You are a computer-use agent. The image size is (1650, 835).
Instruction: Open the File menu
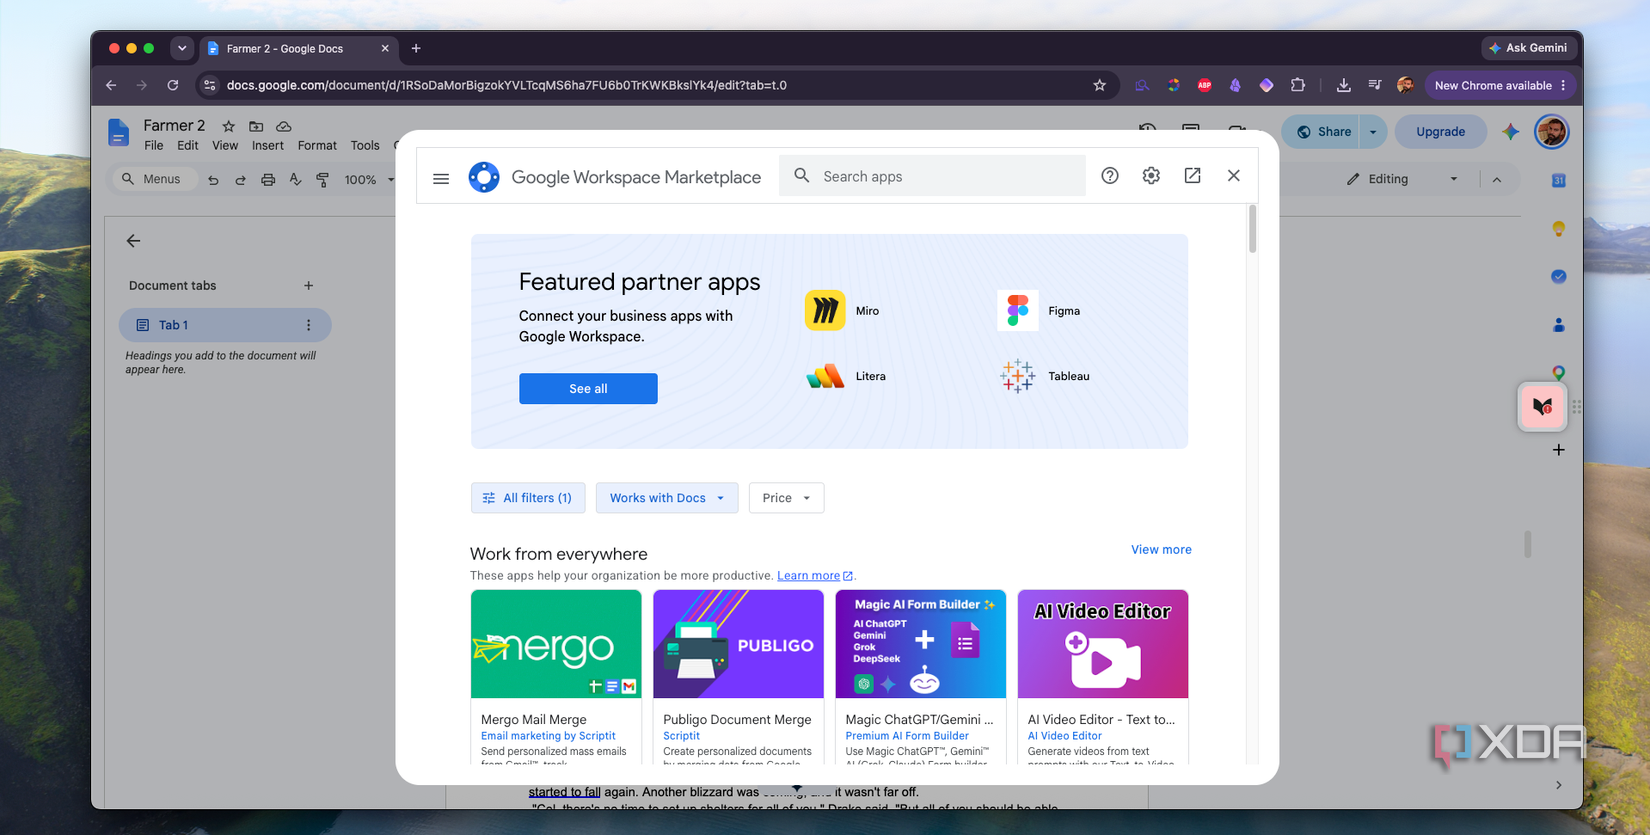tap(153, 146)
